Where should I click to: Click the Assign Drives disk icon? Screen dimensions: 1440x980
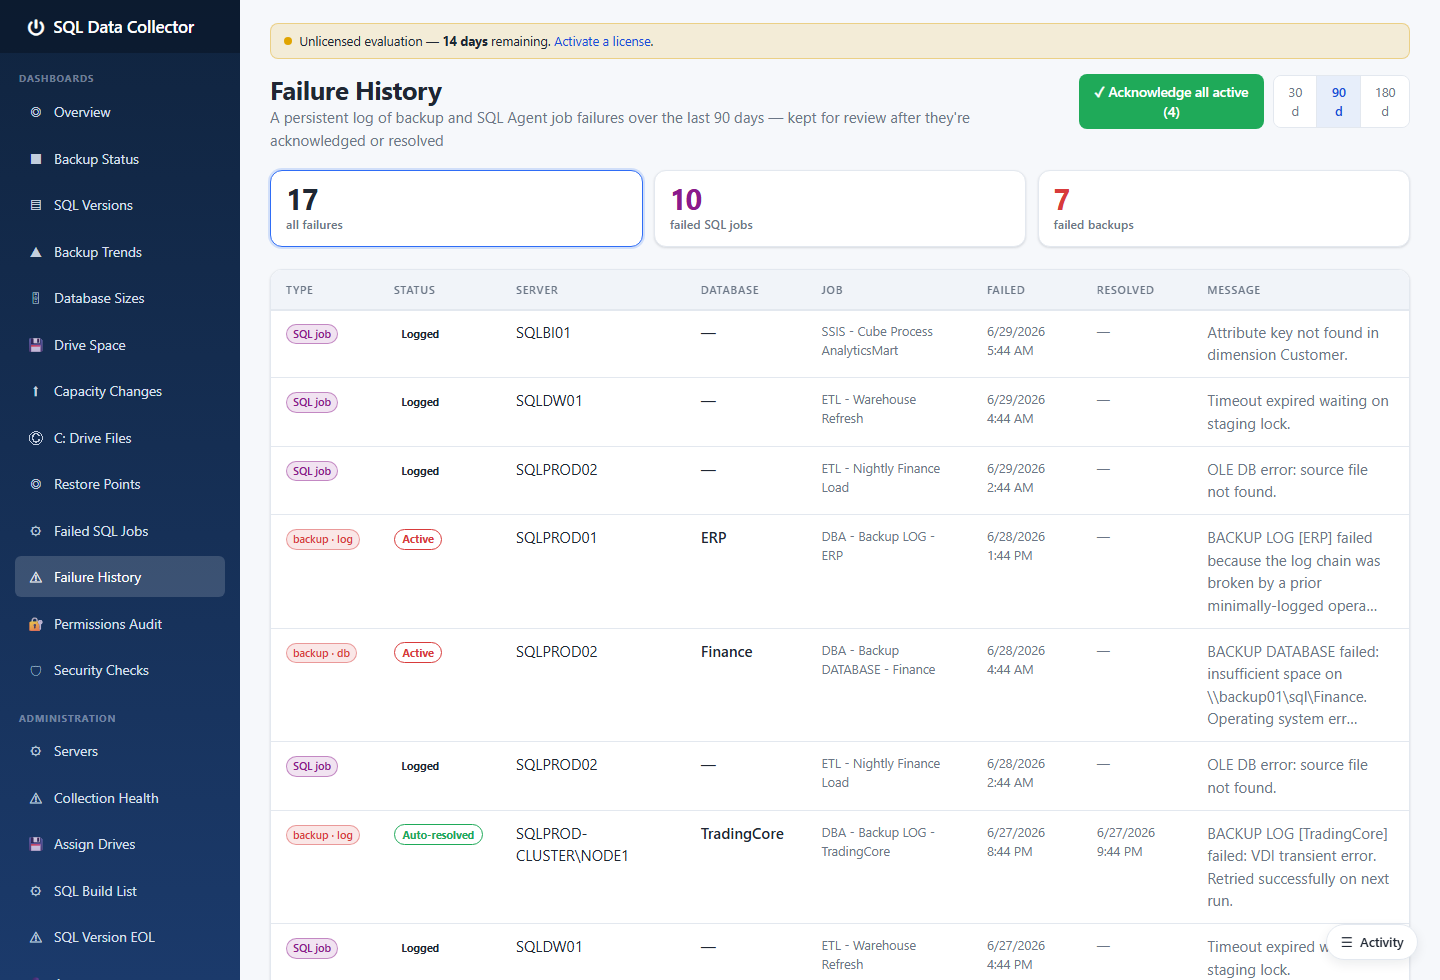tap(36, 844)
